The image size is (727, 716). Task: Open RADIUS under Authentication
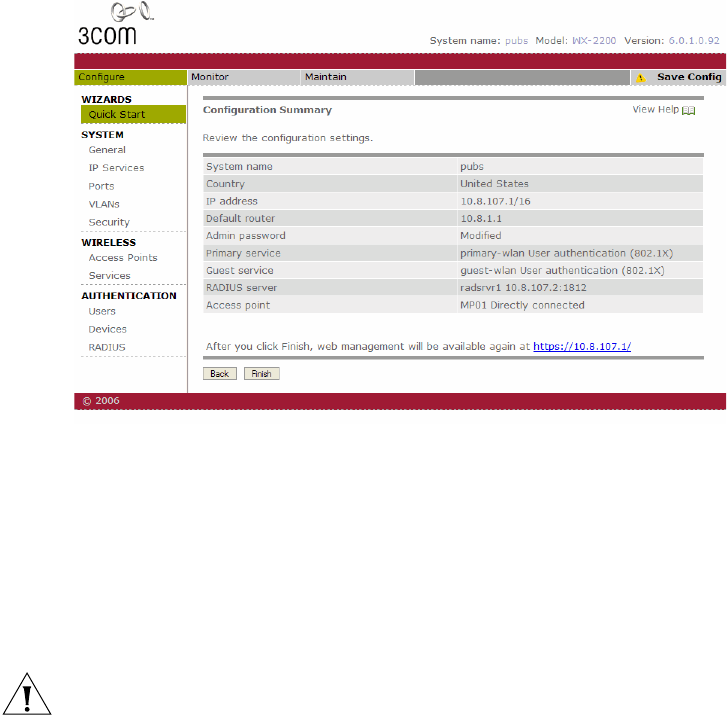click(107, 347)
